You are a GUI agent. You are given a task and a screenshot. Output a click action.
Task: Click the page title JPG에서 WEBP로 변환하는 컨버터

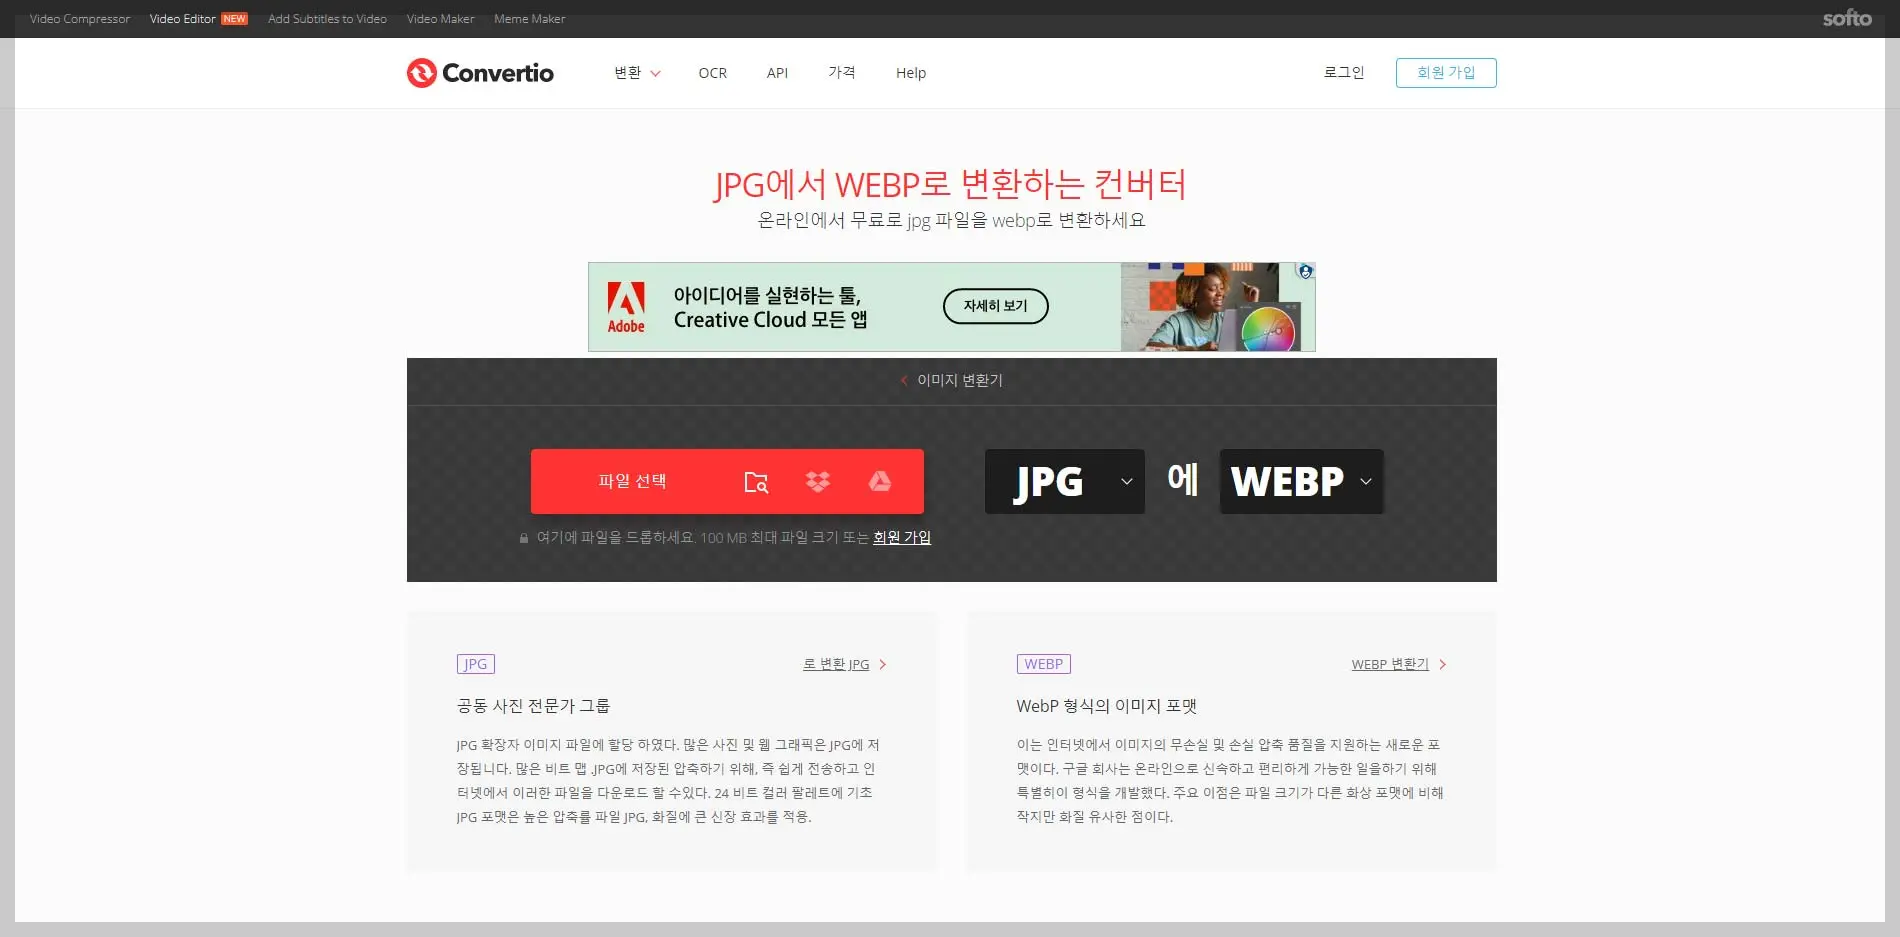pyautogui.click(x=950, y=185)
